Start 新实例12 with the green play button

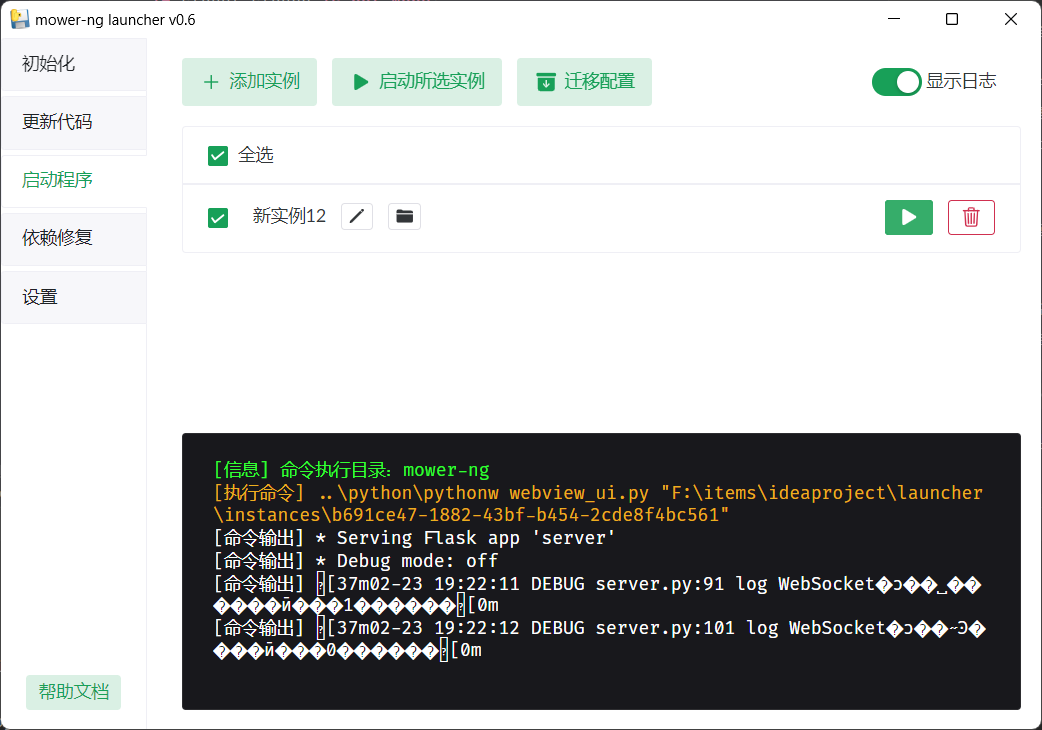[x=908, y=217]
